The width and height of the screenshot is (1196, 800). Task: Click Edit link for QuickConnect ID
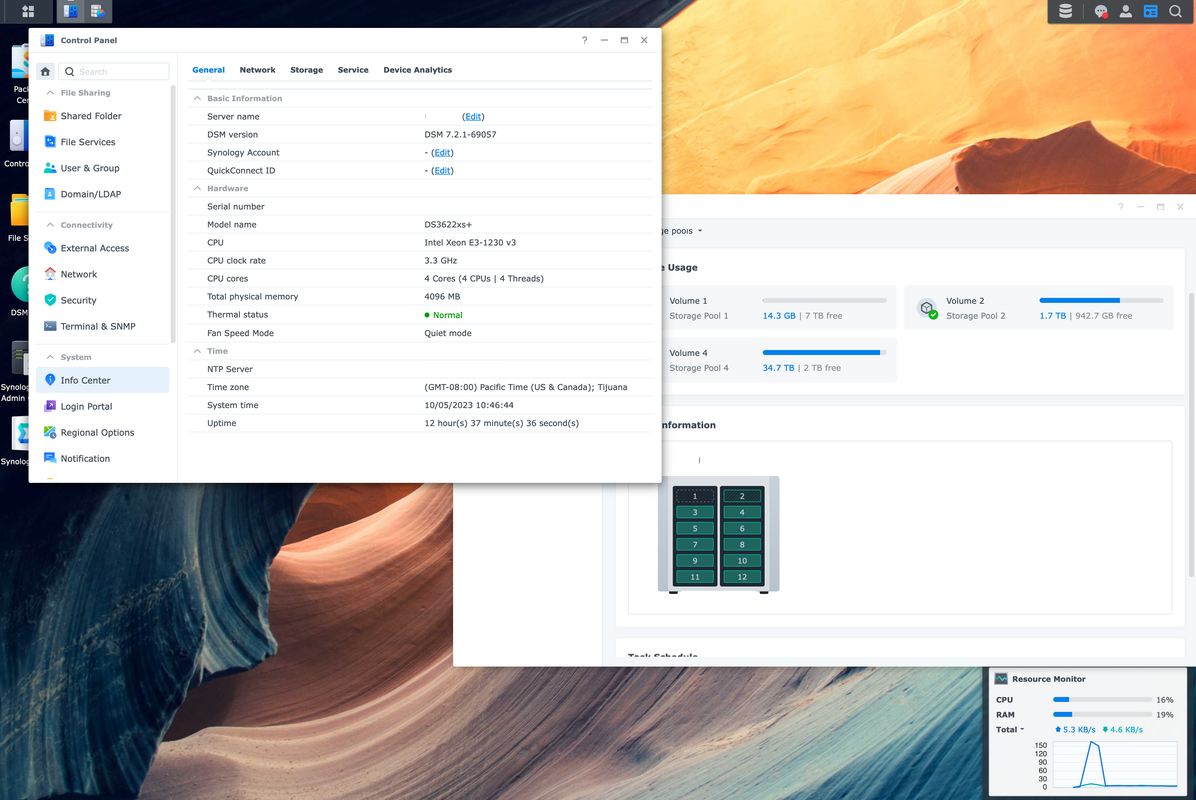[442, 171]
